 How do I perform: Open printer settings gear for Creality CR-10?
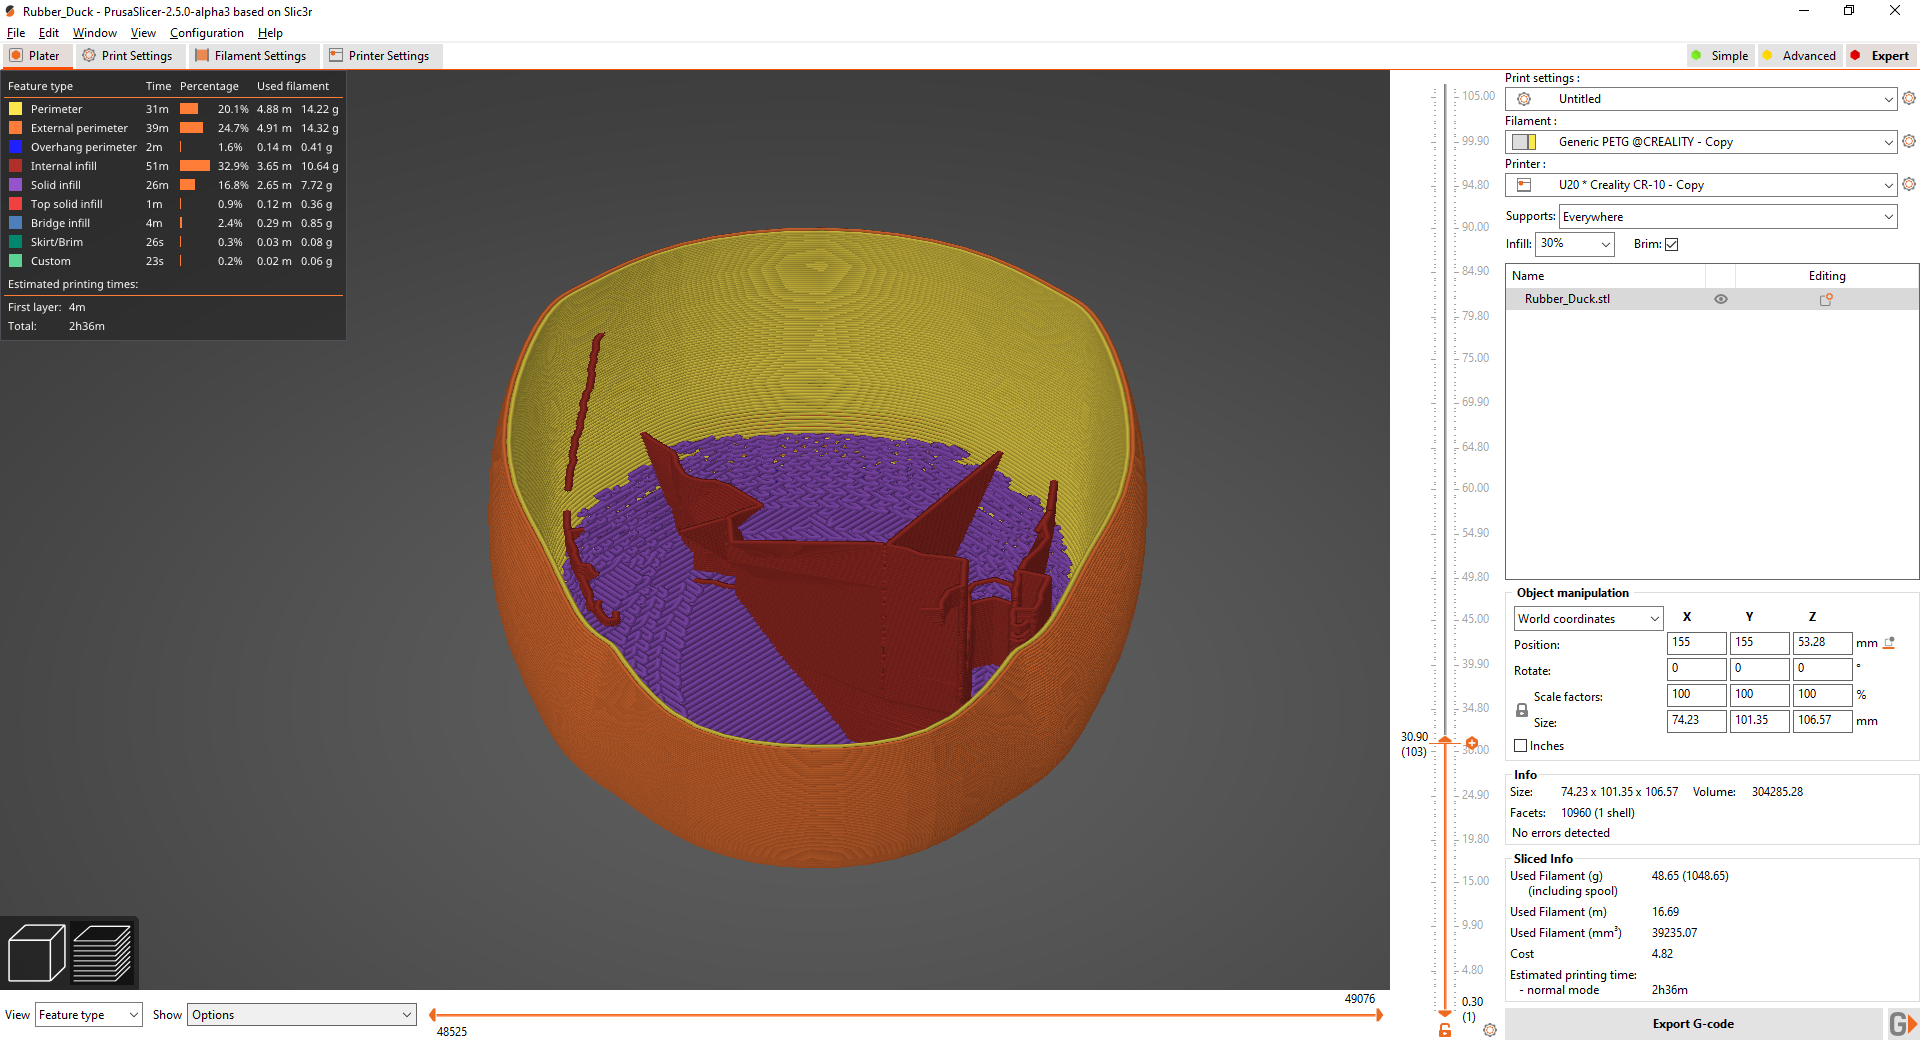click(x=1909, y=184)
